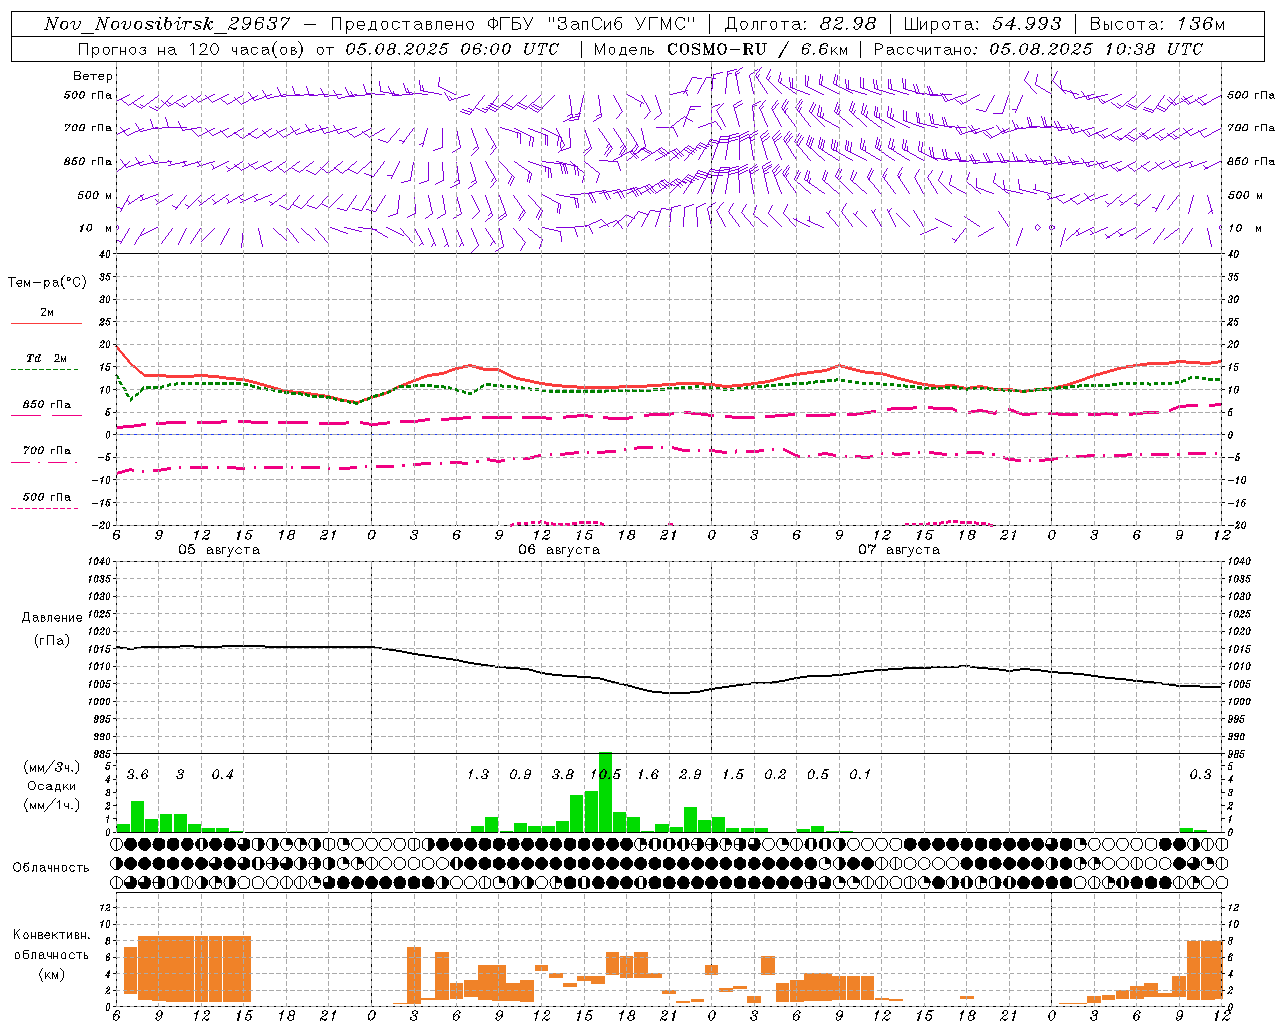The image size is (1280, 1024).
Task: Click the 2.9 precipitation total value
Action: (x=690, y=775)
